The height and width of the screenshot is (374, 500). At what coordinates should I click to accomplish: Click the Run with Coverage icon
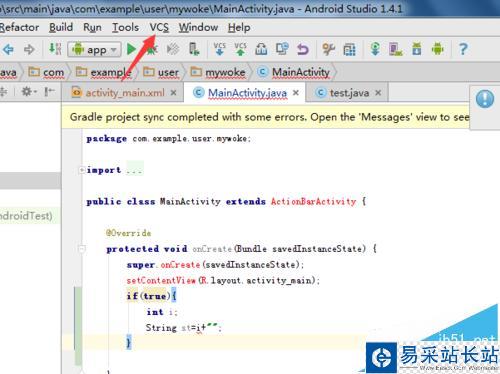point(173,49)
